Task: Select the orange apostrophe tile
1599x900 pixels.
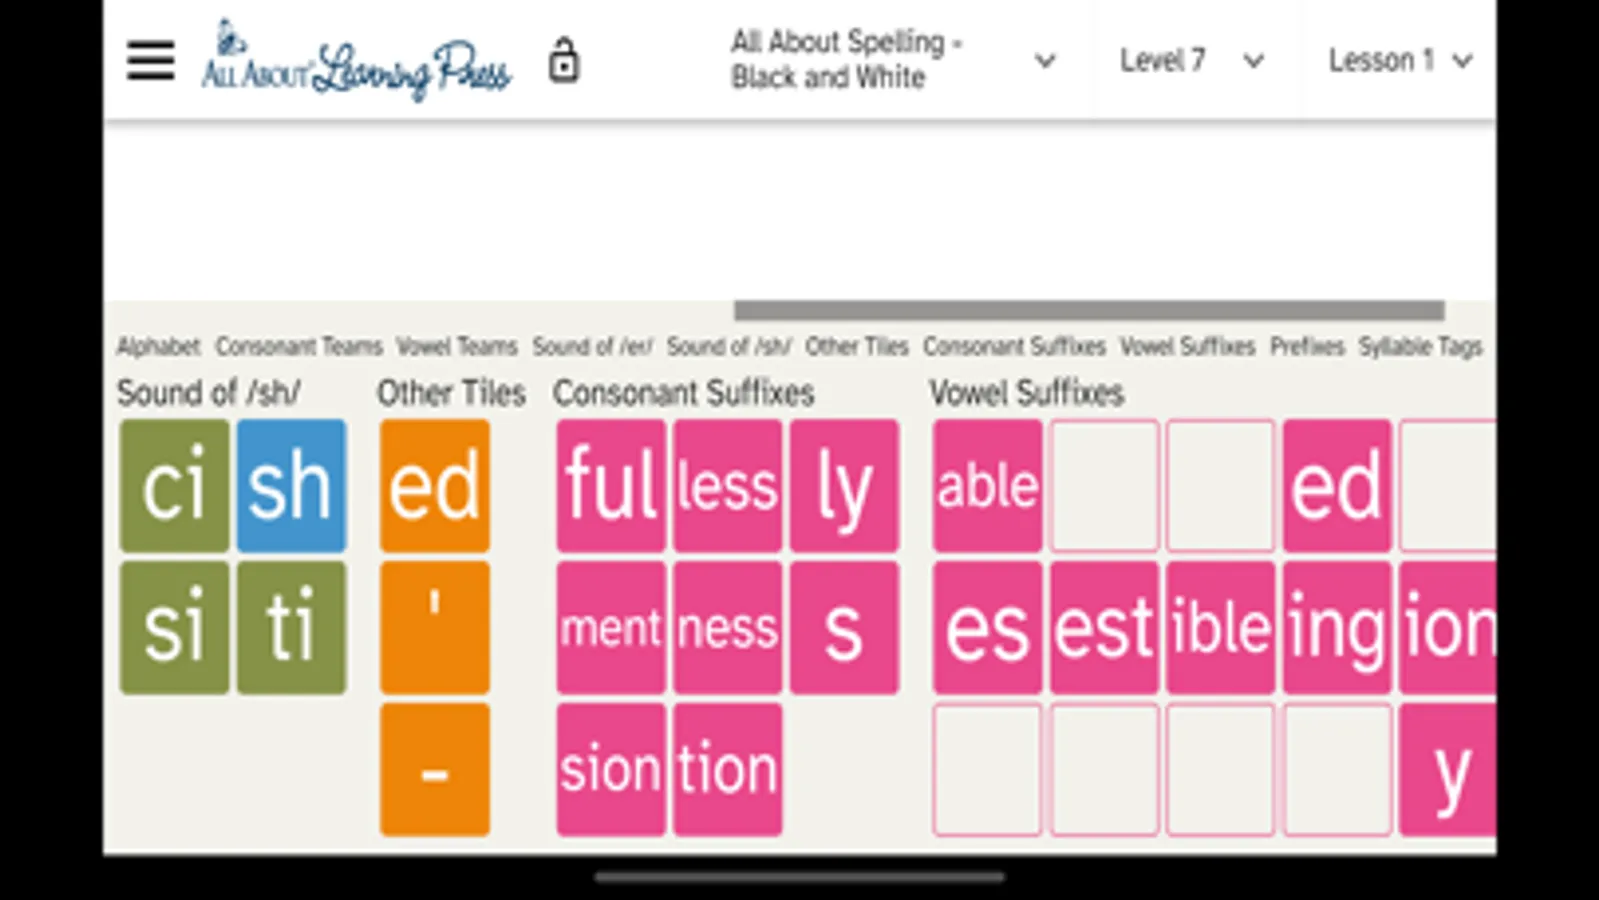Action: tap(435, 628)
